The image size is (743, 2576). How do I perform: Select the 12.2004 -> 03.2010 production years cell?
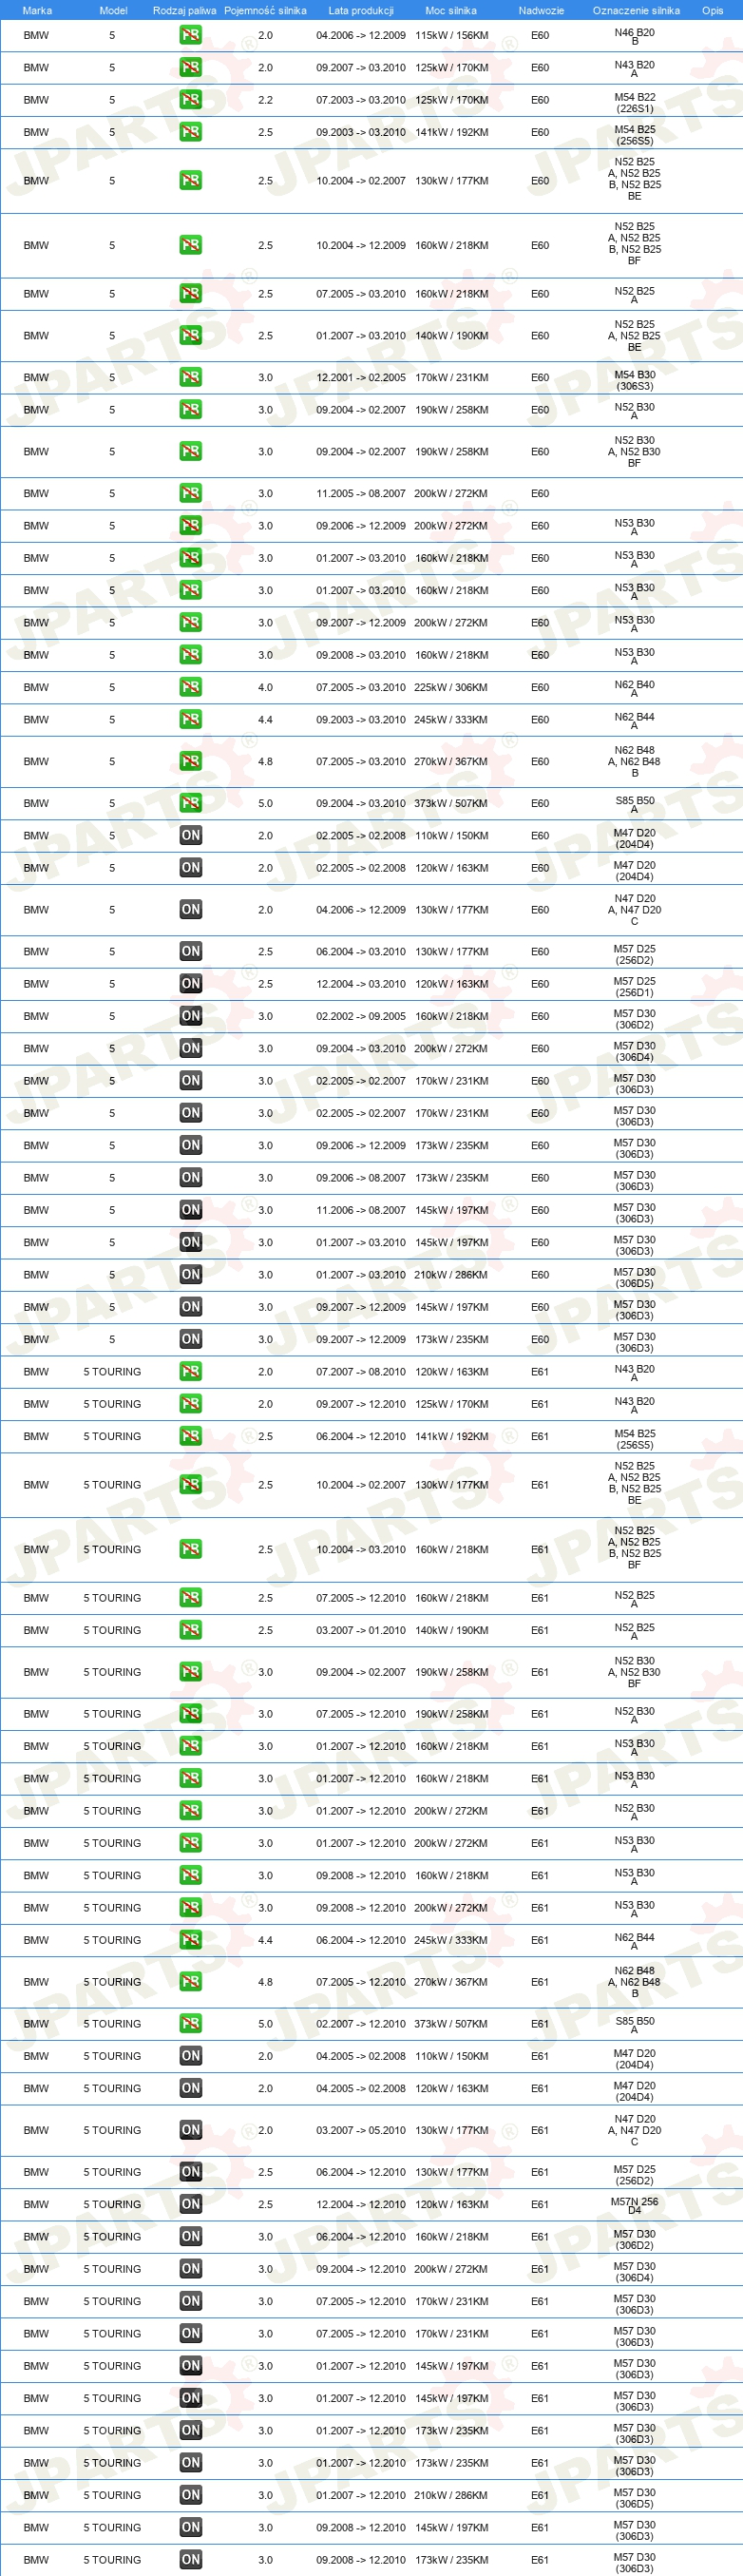[x=361, y=983]
